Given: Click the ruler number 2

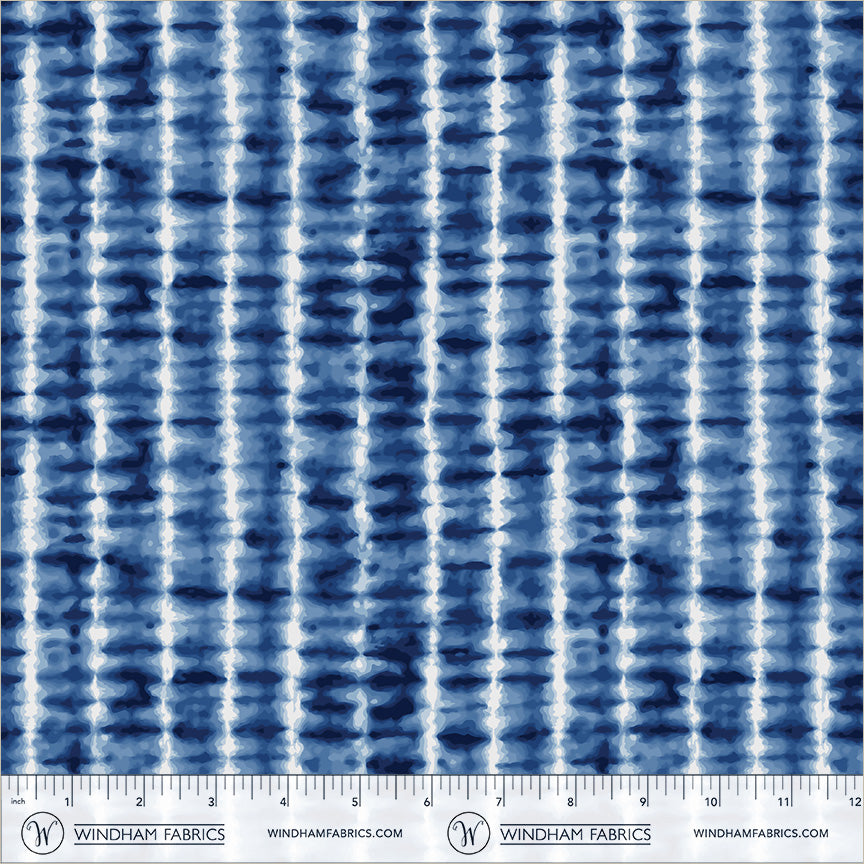Looking at the screenshot, I should point(139,802).
